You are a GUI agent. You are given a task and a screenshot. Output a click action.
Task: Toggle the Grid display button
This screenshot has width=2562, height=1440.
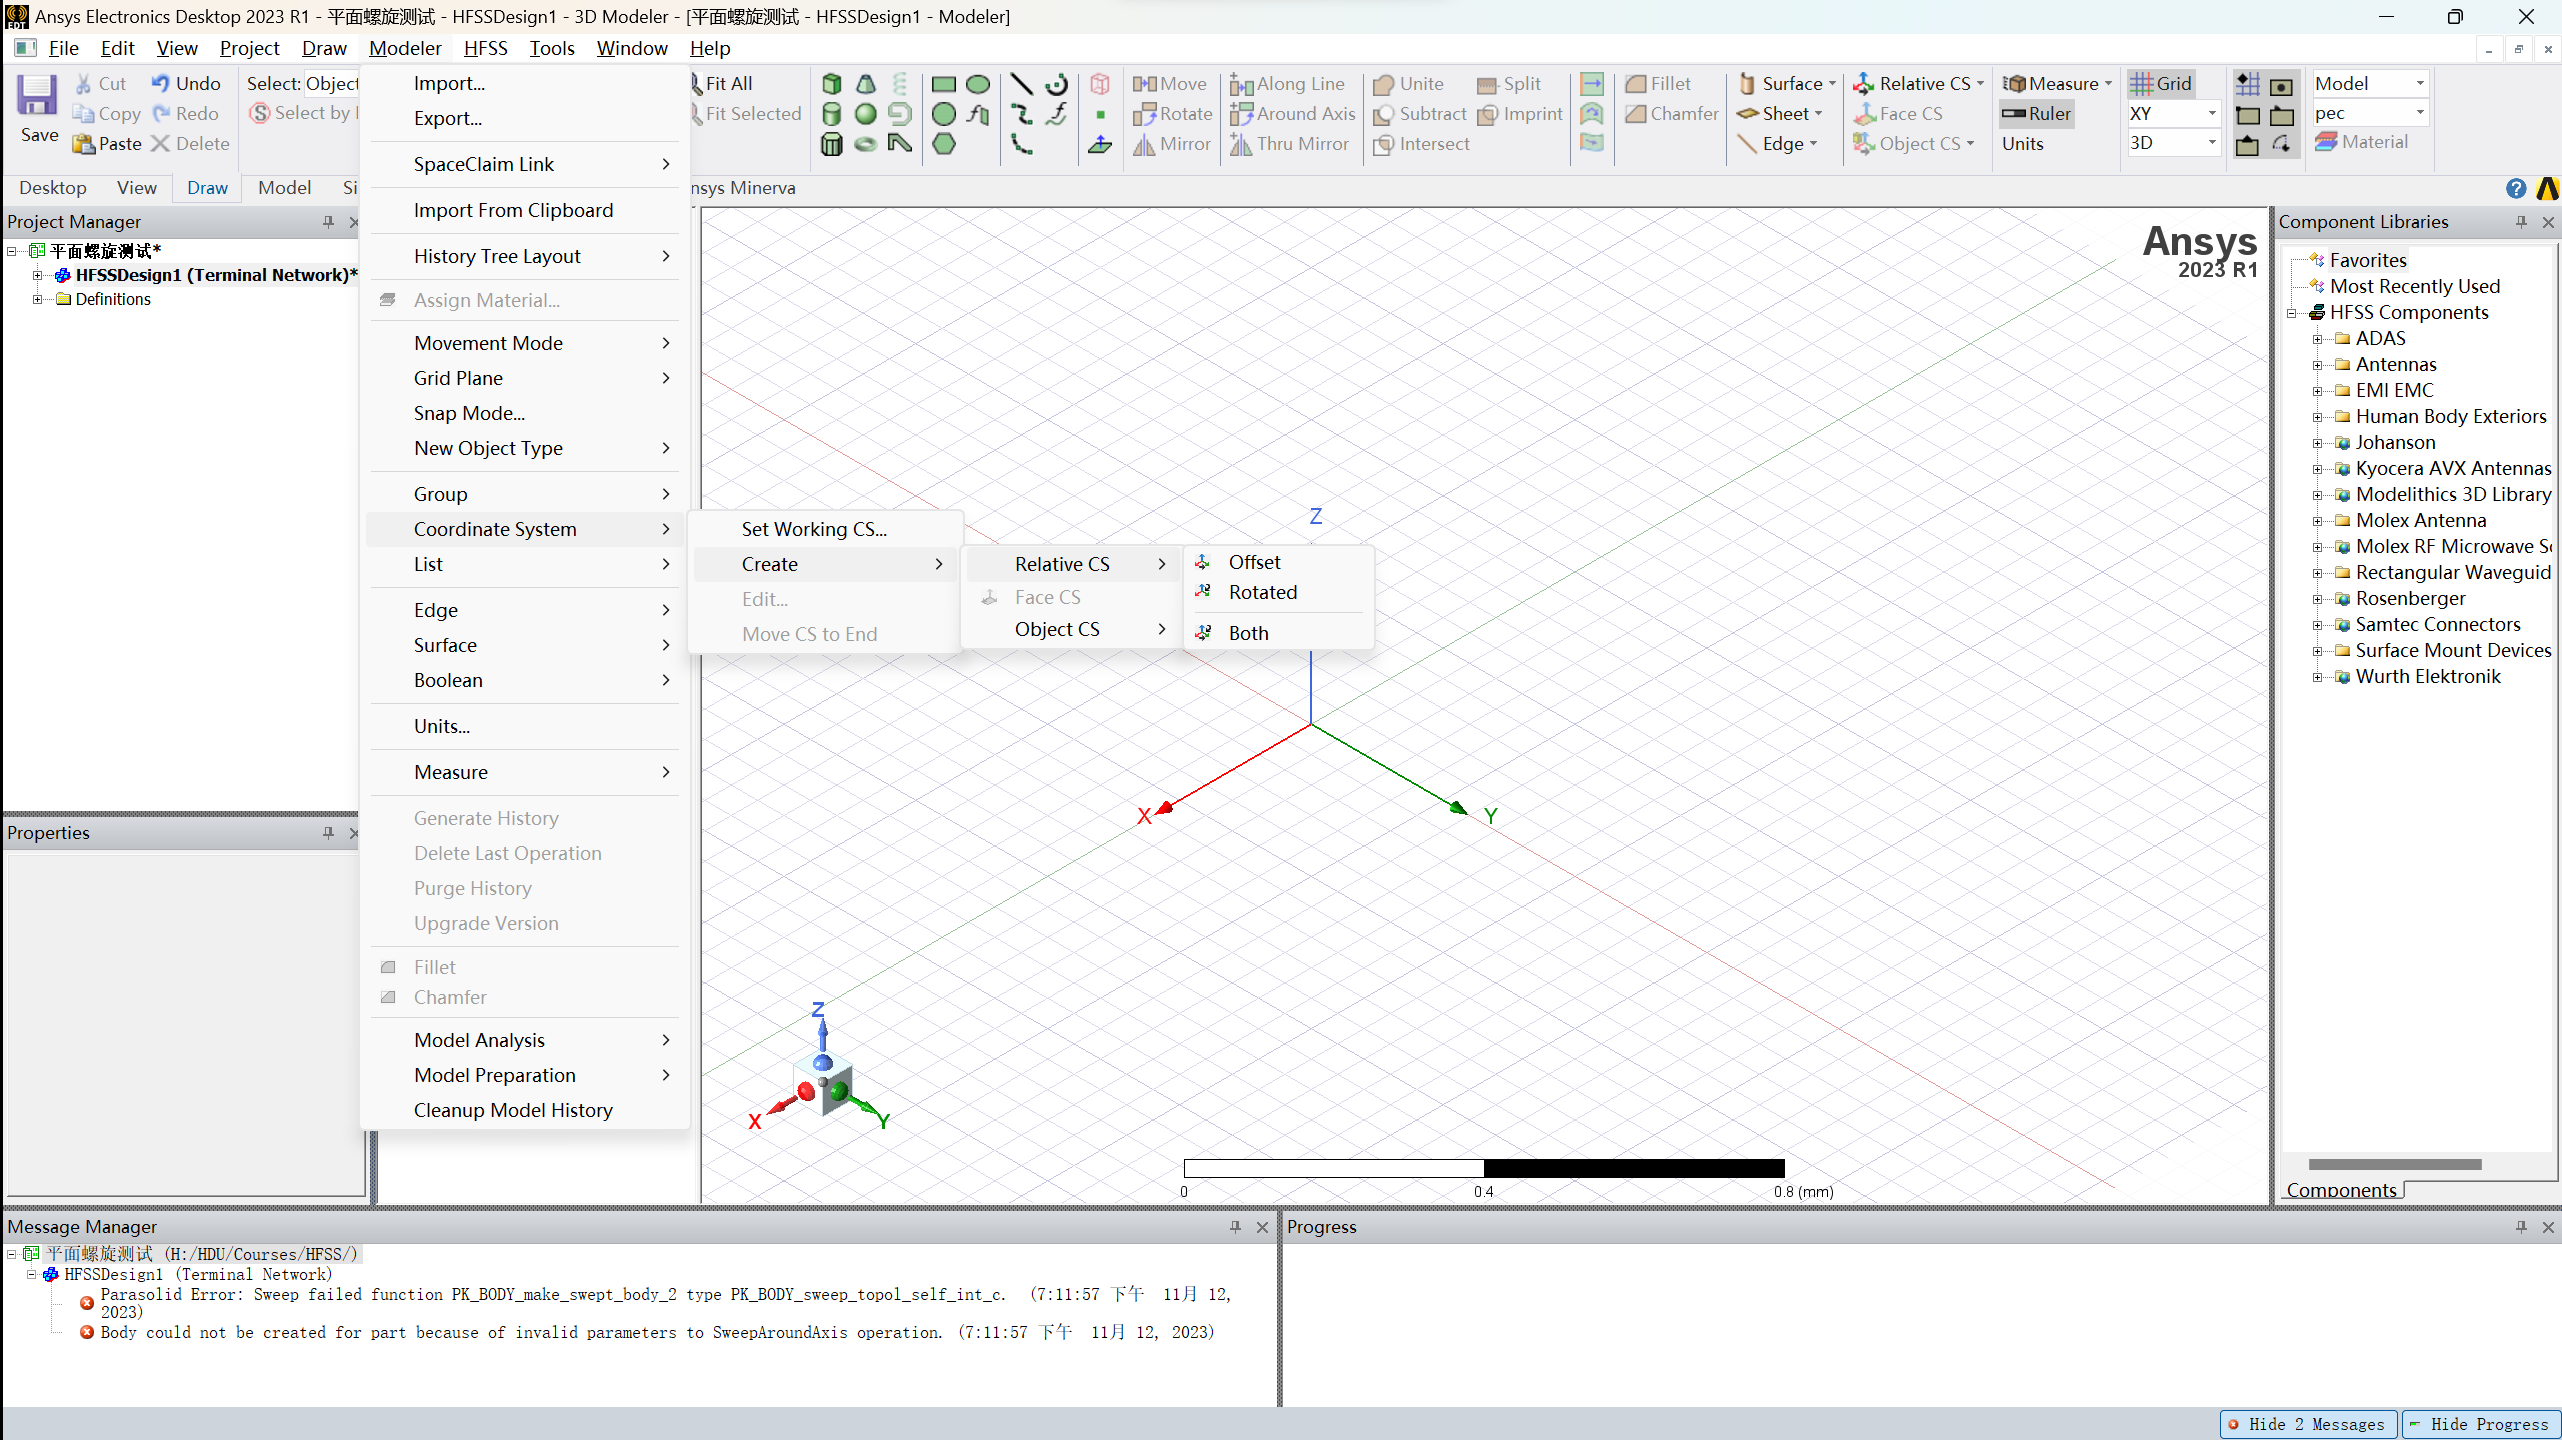click(2162, 84)
